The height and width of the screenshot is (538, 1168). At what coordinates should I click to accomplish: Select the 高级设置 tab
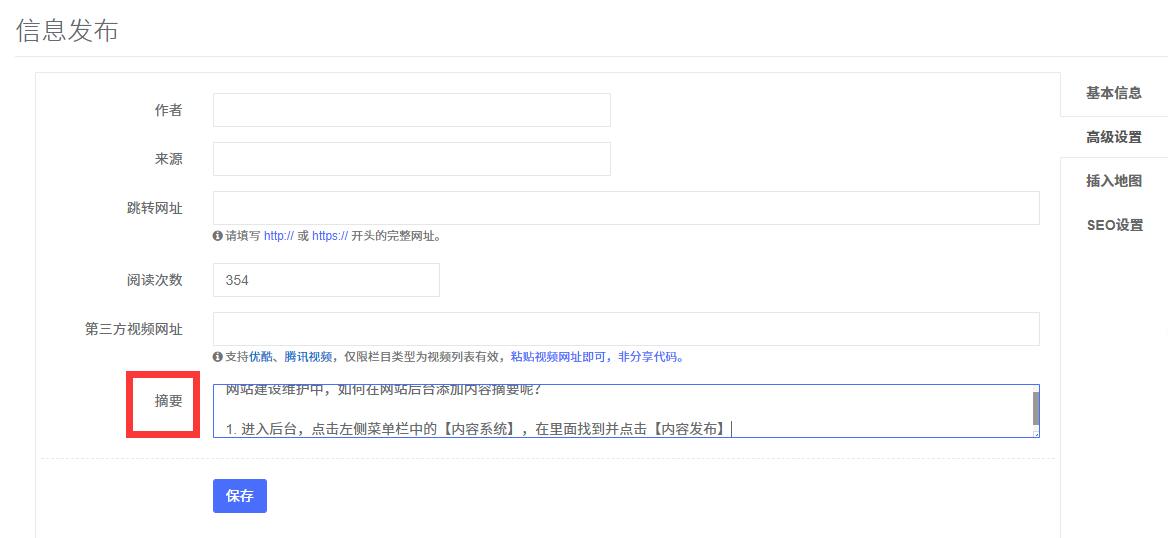click(1113, 137)
